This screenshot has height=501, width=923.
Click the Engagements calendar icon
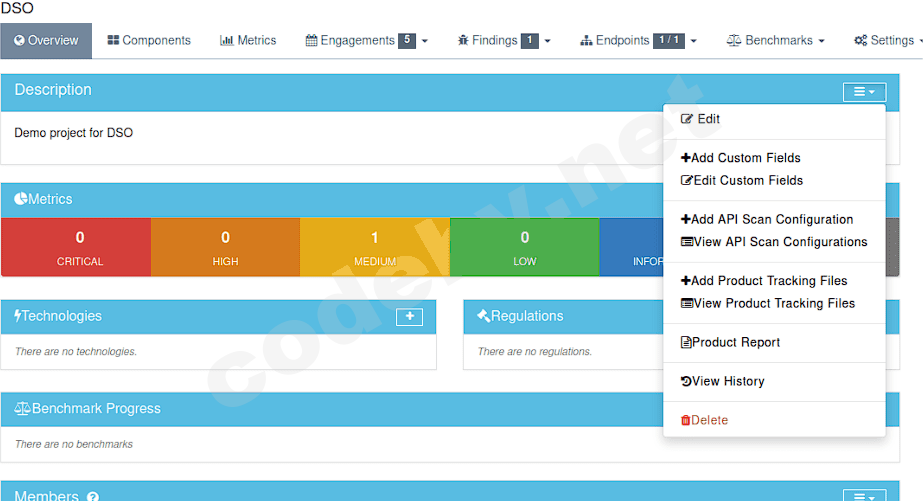pyautogui.click(x=311, y=40)
